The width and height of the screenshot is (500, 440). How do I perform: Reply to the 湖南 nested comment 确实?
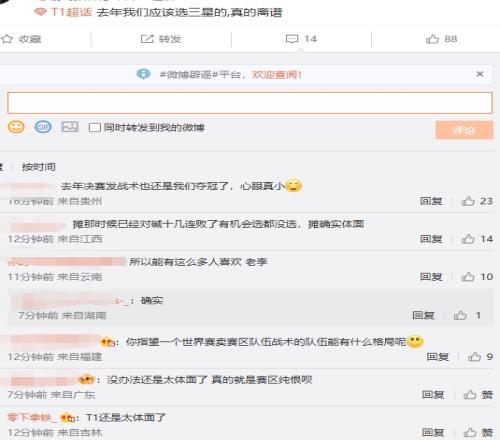pyautogui.click(x=423, y=315)
